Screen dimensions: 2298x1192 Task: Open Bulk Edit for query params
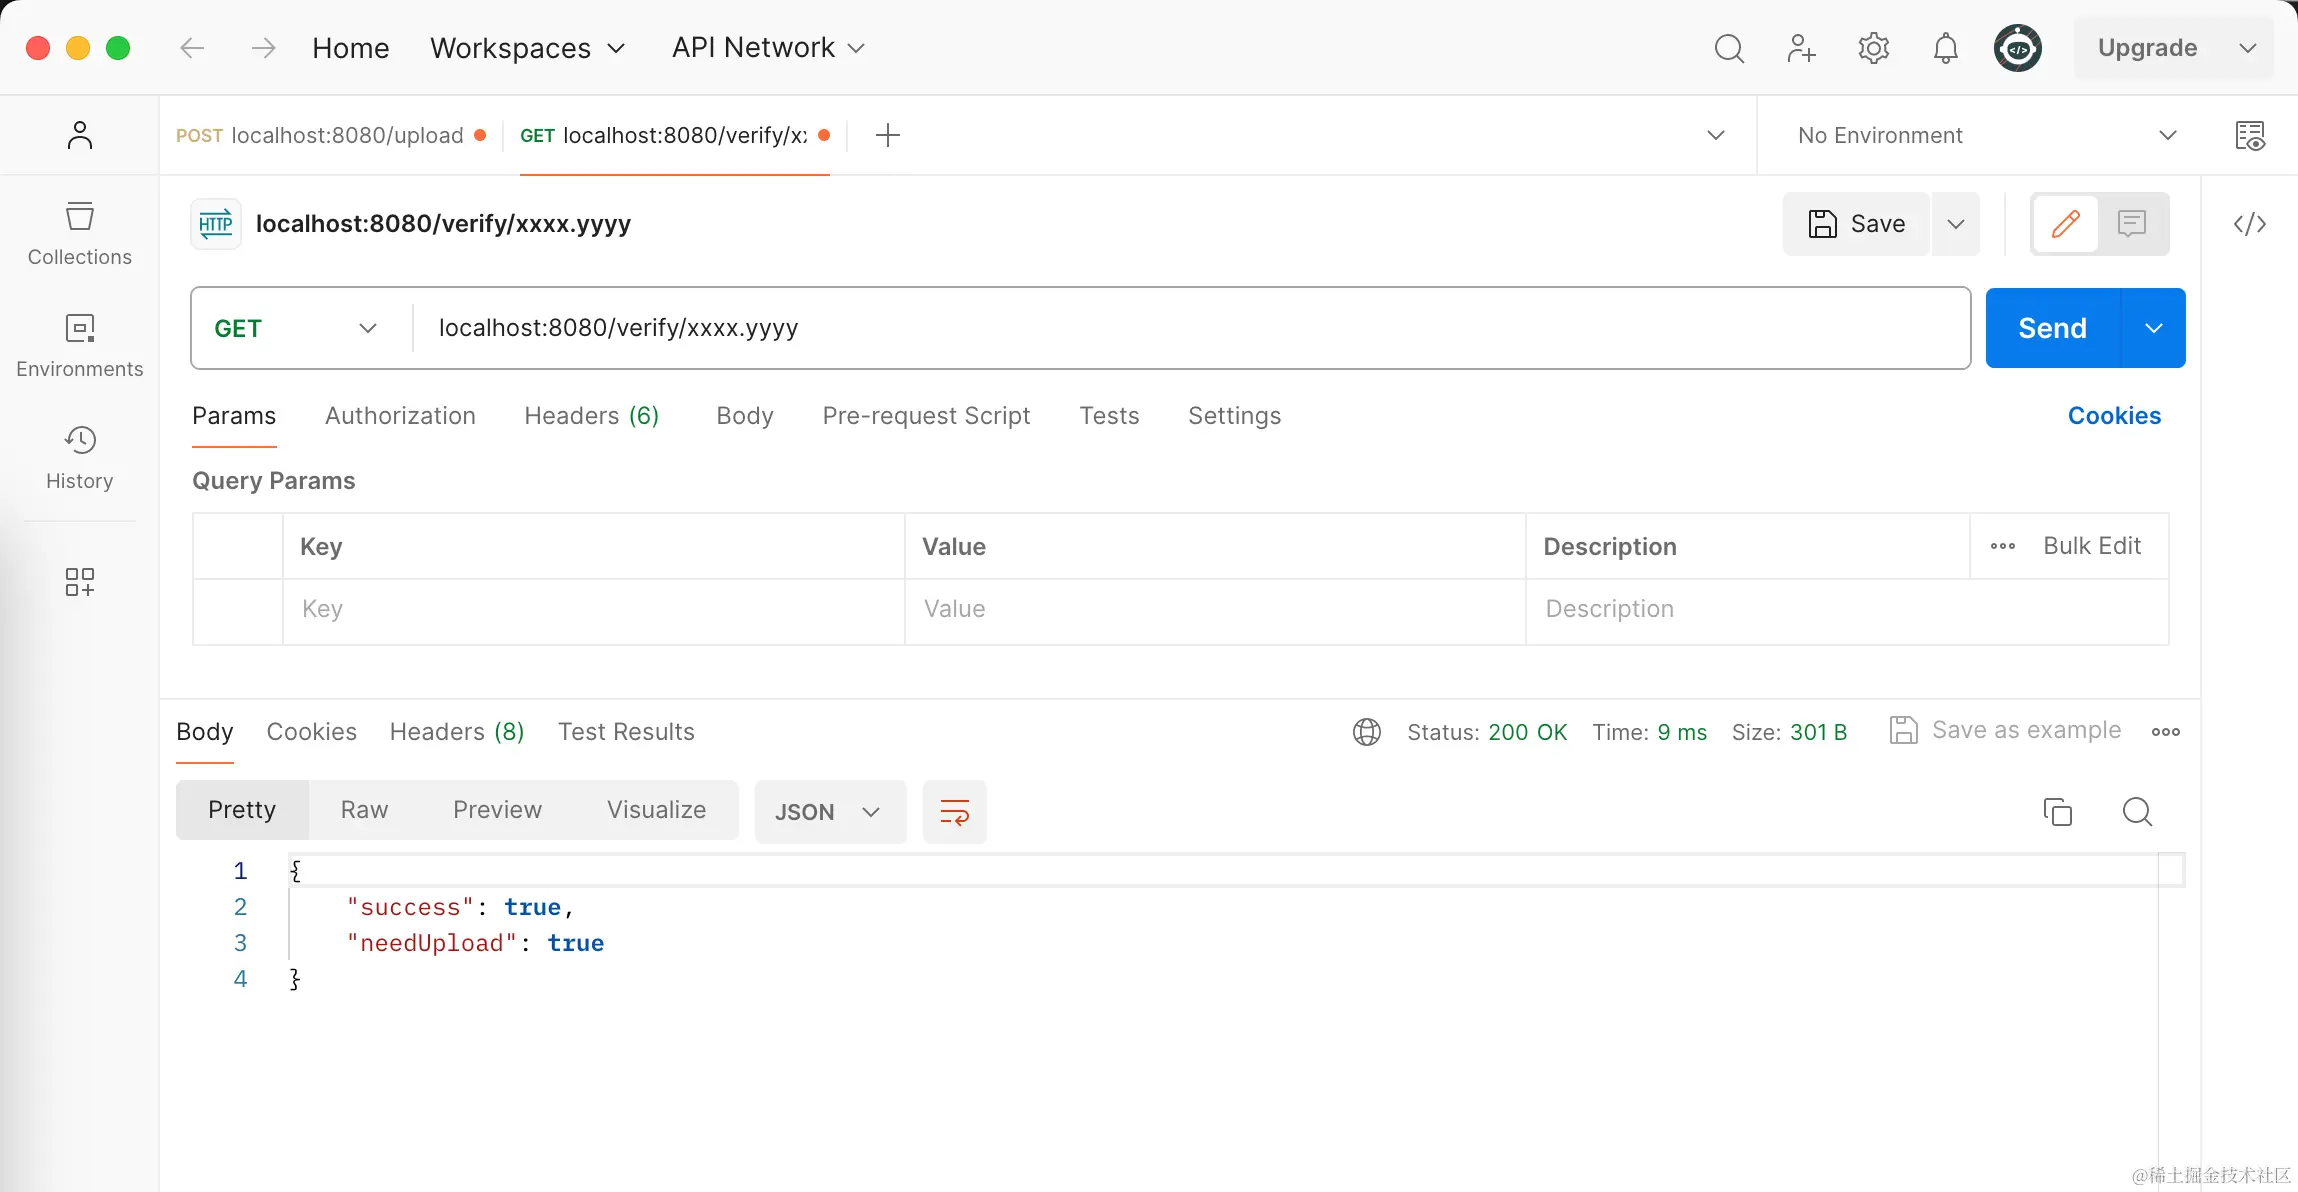[2092, 546]
